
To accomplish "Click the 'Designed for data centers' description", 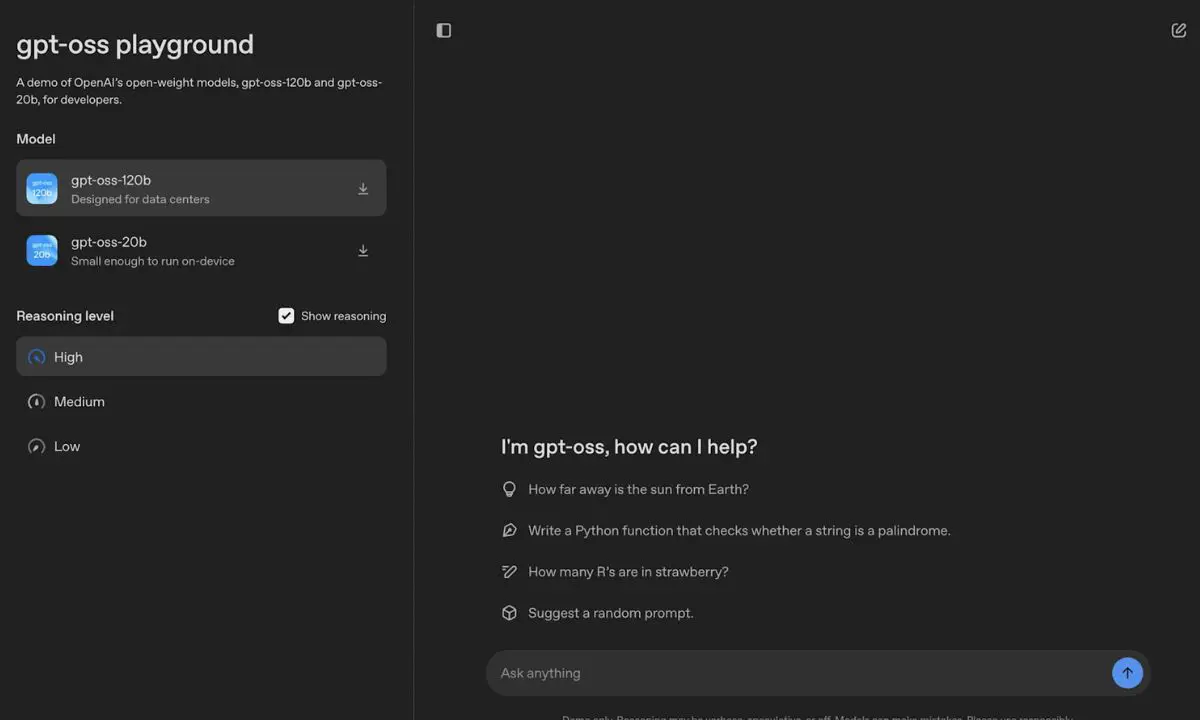I will tap(140, 200).
